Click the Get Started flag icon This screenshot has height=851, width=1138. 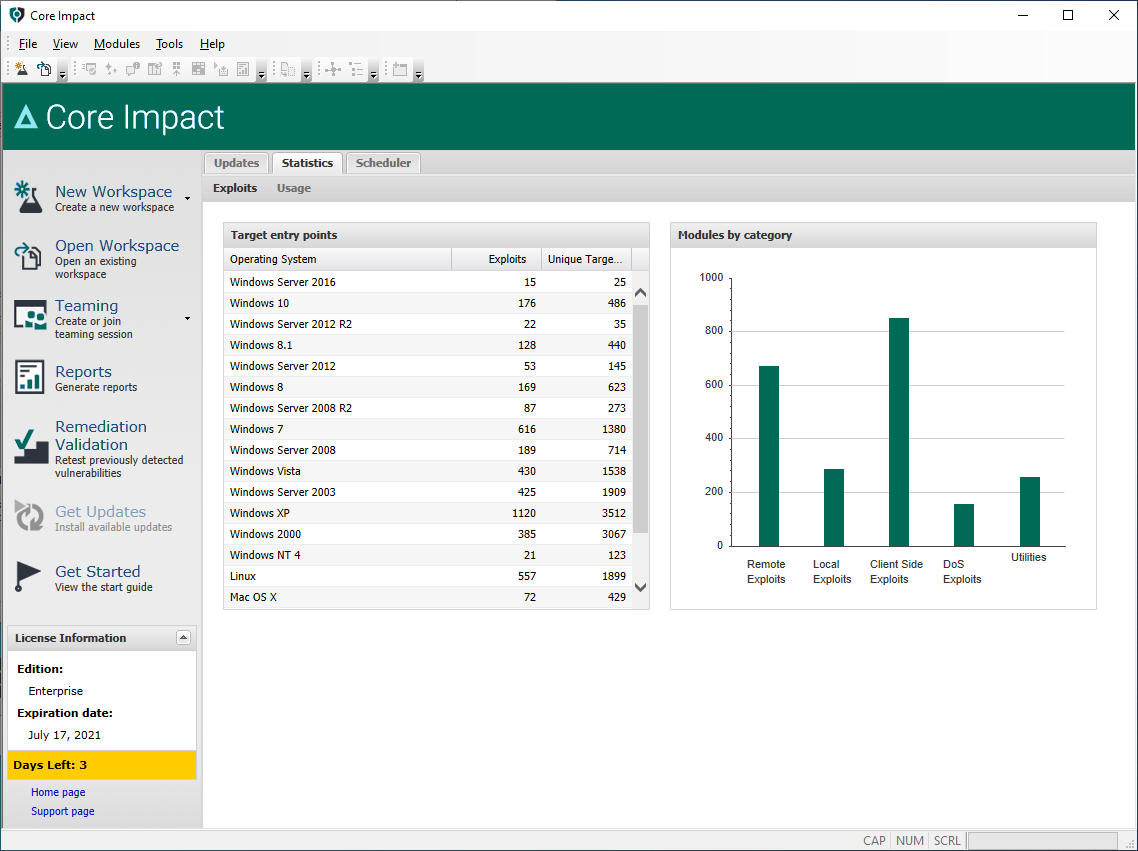28,577
